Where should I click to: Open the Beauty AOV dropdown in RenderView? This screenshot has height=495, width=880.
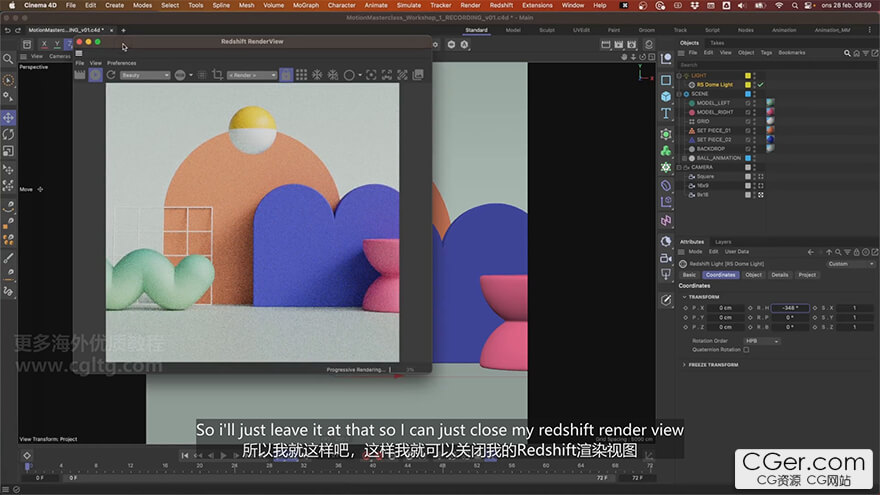click(145, 75)
